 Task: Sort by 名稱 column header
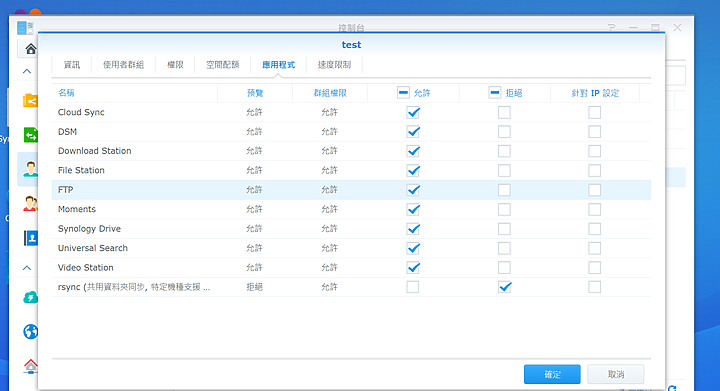66,93
